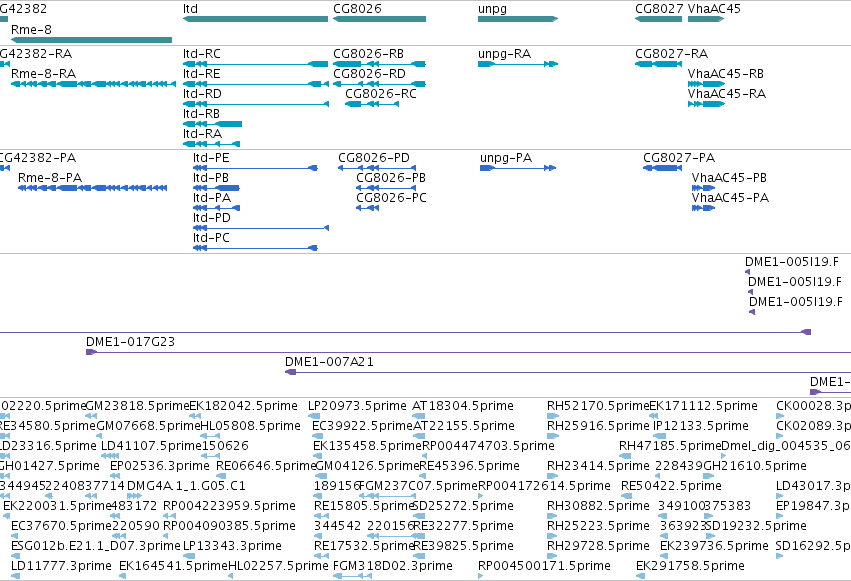The height and width of the screenshot is (581, 851).
Task: Open the VhaAC45-PB protein label
Action: (x=729, y=178)
